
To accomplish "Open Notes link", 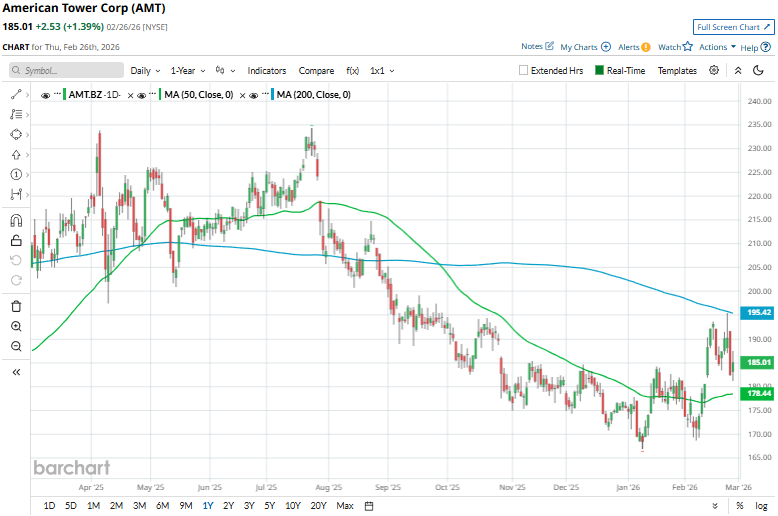I will click(x=537, y=46).
